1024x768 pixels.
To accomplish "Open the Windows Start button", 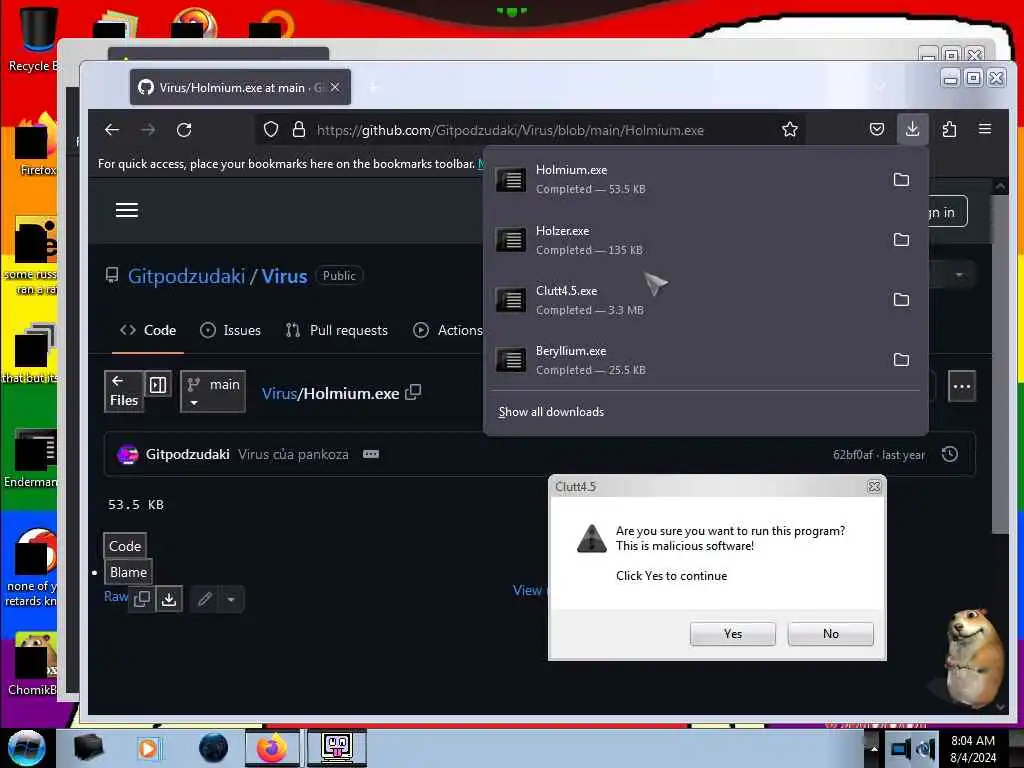I will point(27,748).
